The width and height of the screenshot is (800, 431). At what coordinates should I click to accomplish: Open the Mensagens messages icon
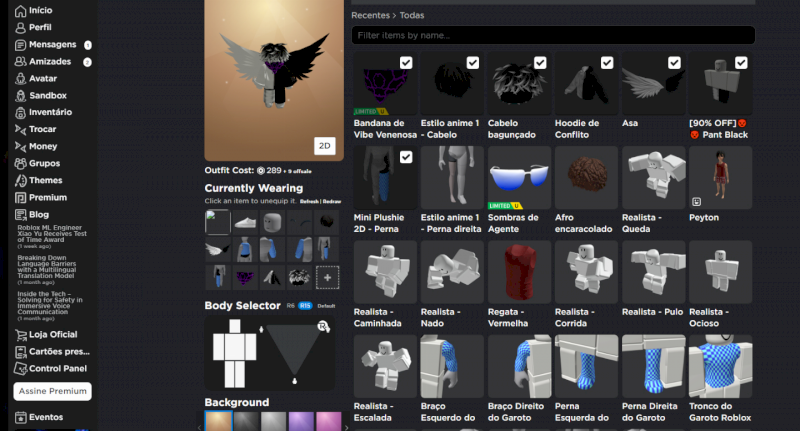click(x=20, y=45)
